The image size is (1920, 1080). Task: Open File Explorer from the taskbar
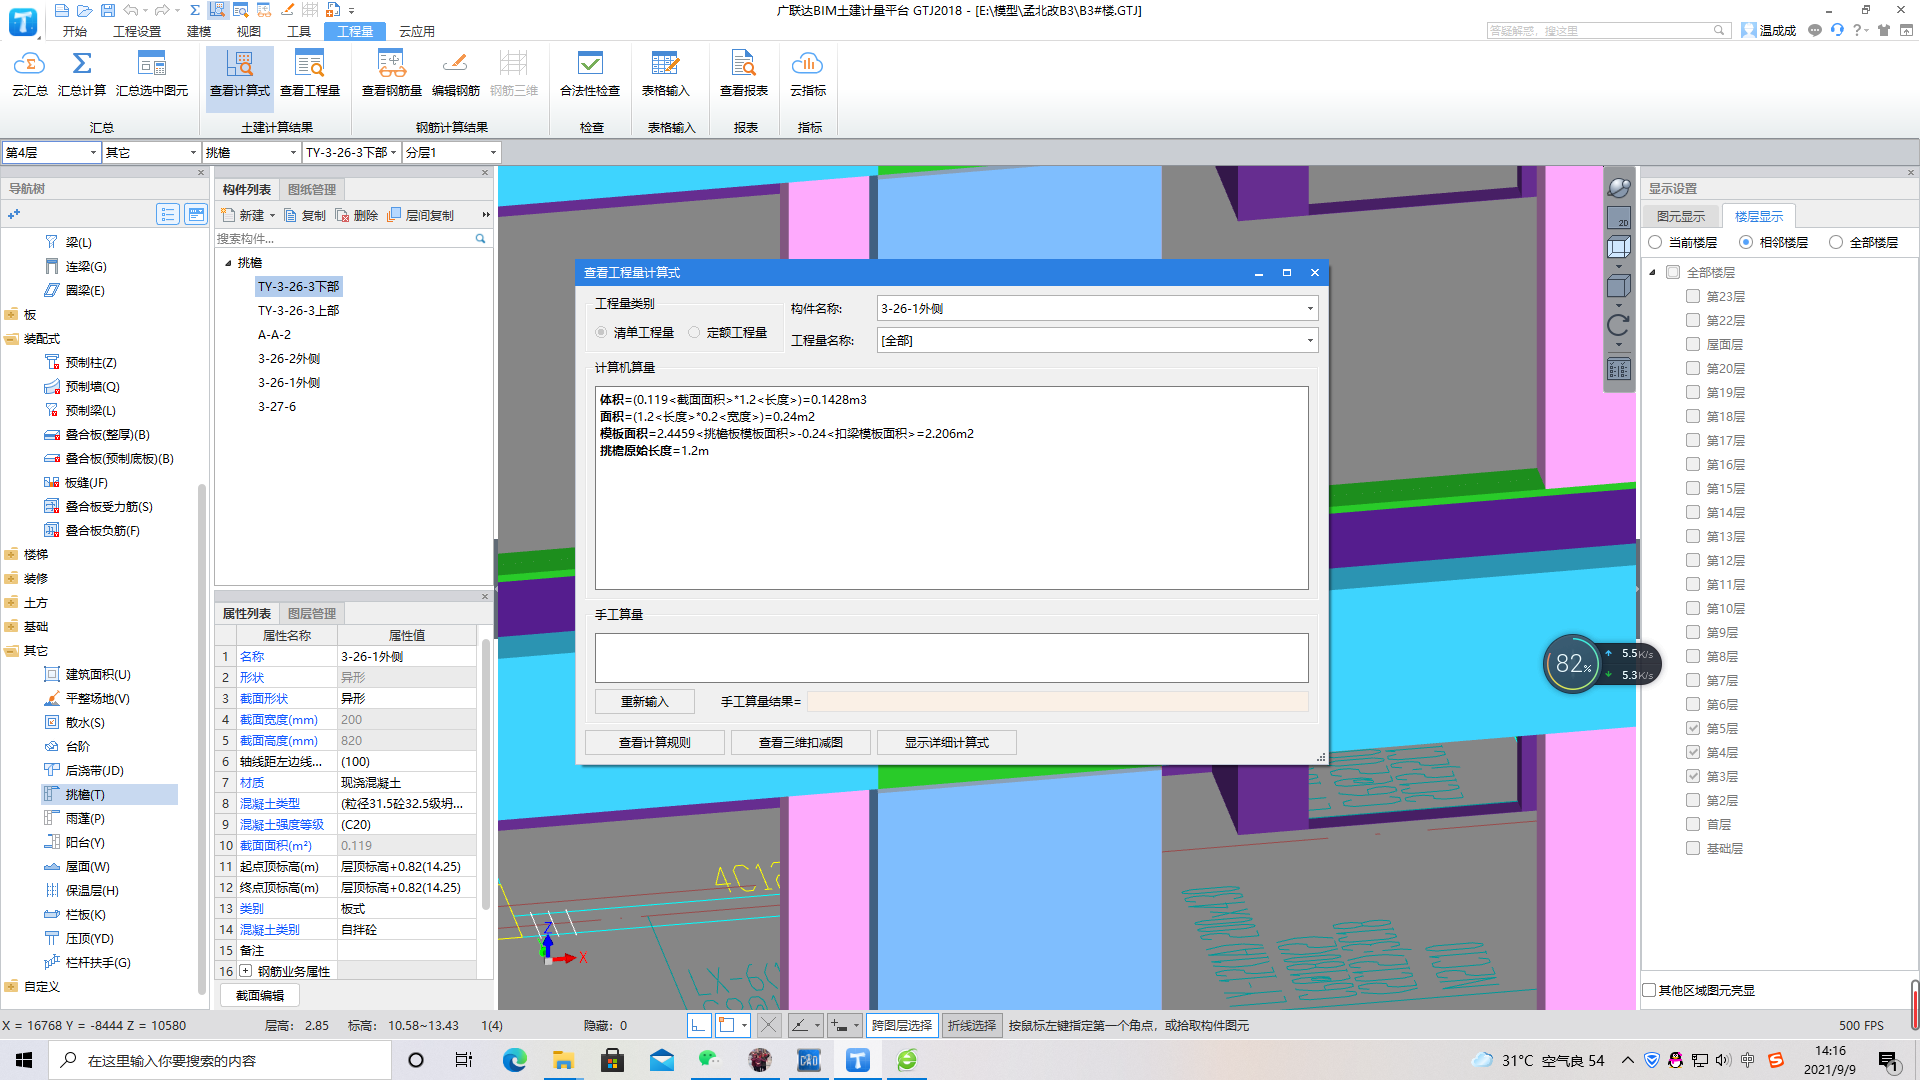pyautogui.click(x=564, y=1060)
